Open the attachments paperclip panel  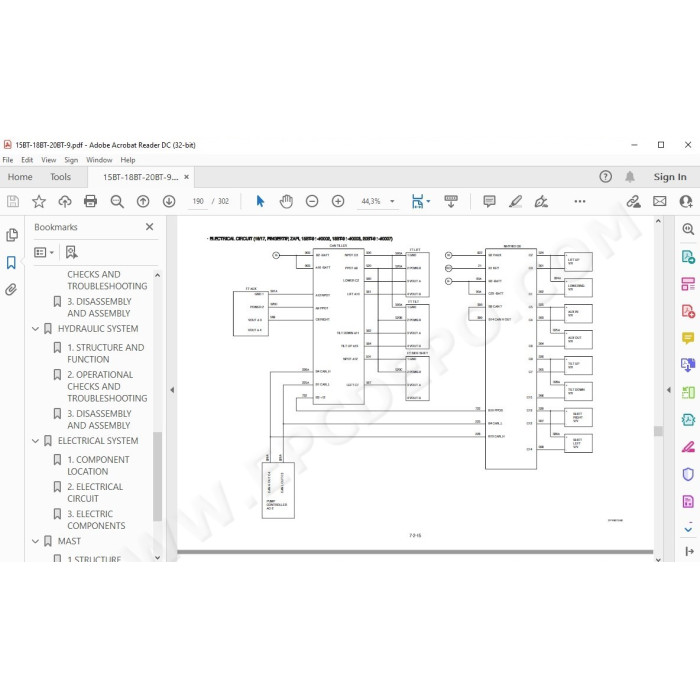point(11,290)
